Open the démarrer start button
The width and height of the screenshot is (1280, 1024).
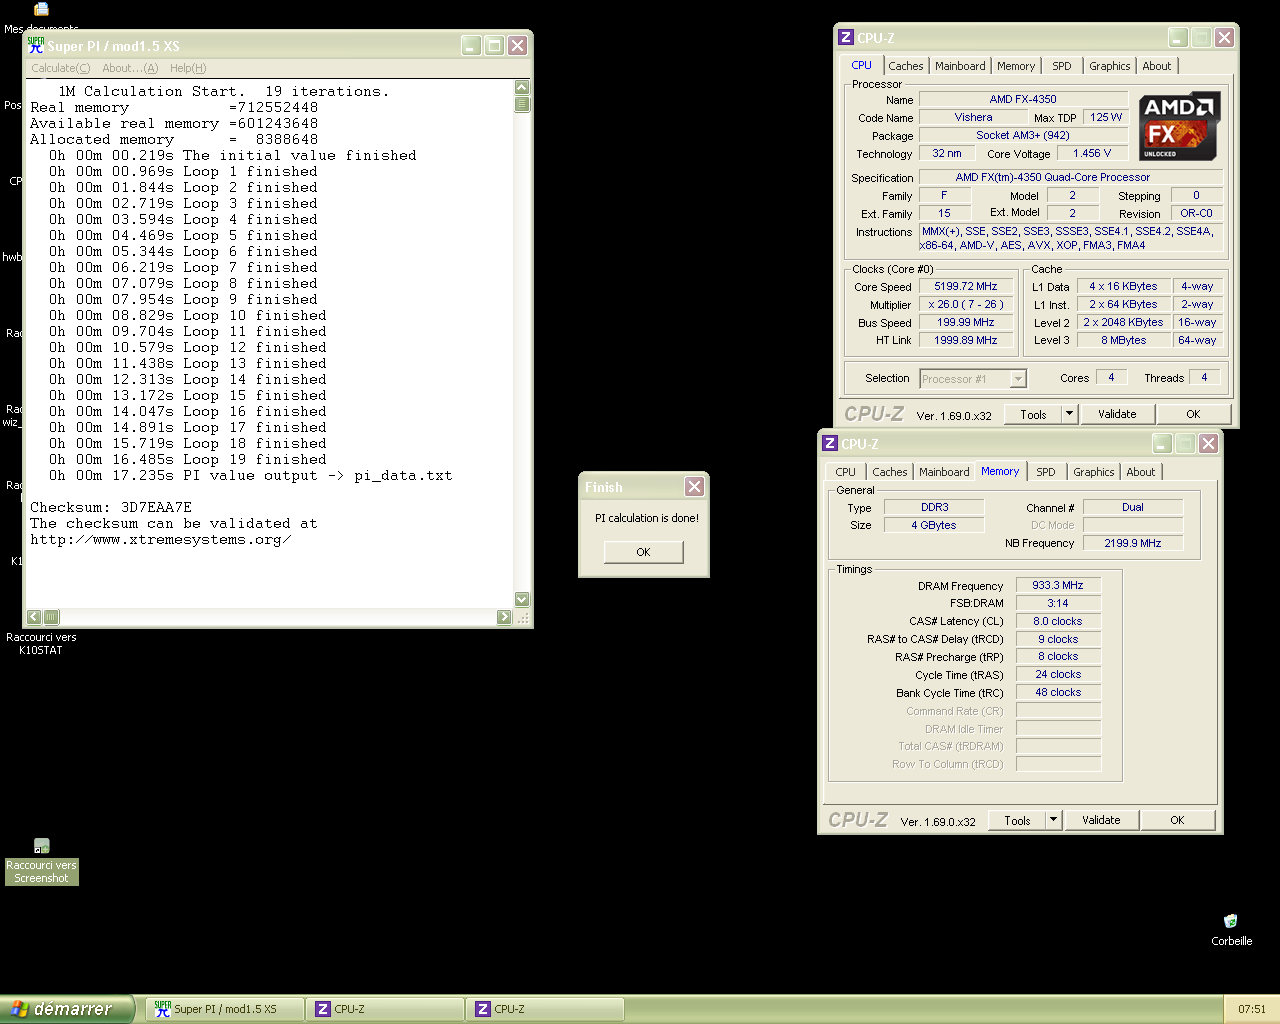(x=67, y=1009)
